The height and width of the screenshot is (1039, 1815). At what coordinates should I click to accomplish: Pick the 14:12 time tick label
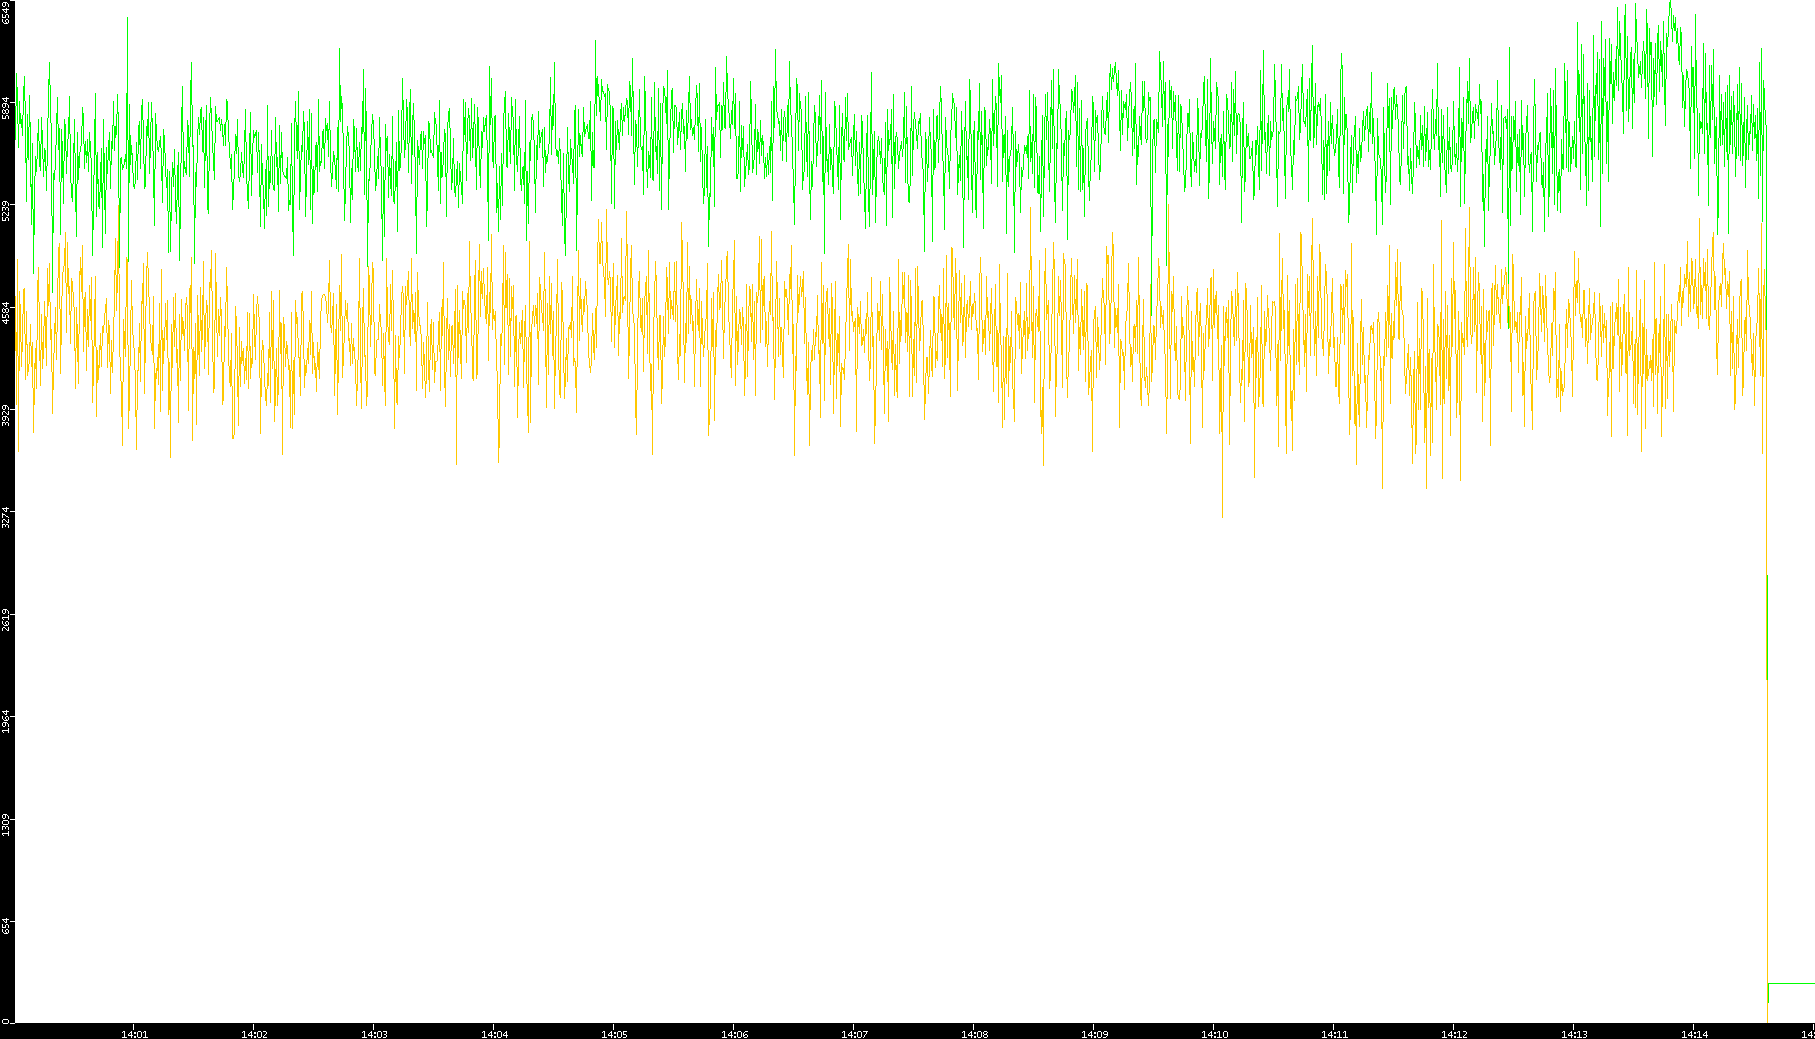point(1454,1034)
